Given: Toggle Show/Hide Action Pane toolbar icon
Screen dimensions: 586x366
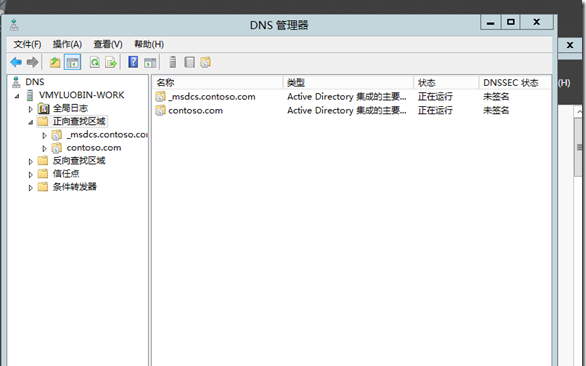Looking at the screenshot, I should (x=150, y=63).
